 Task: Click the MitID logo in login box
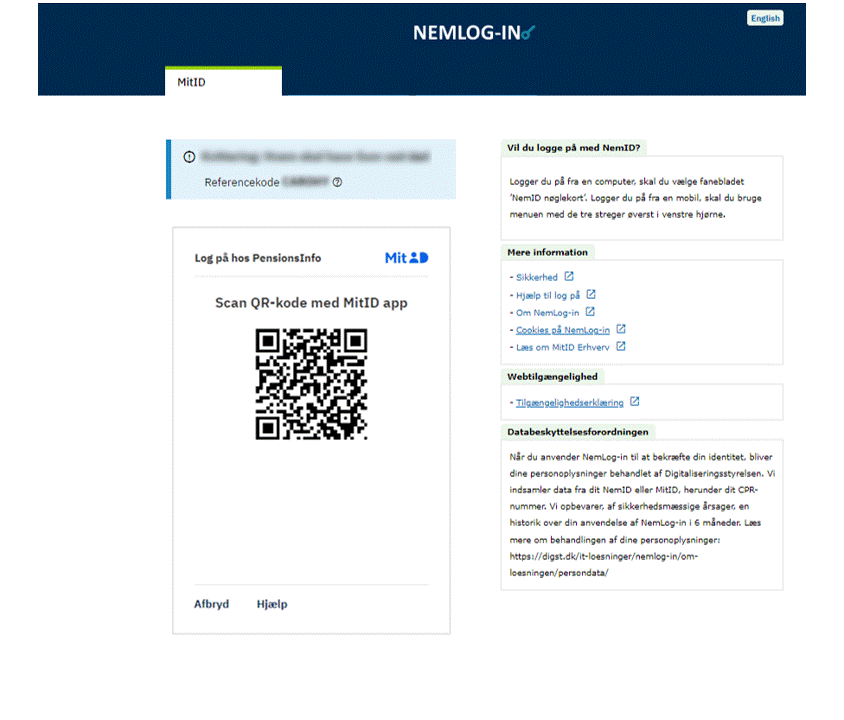coord(407,258)
